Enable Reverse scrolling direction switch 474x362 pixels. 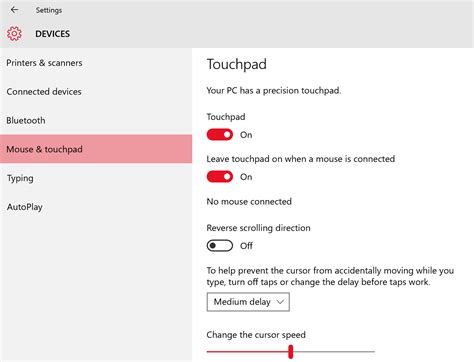[220, 246]
